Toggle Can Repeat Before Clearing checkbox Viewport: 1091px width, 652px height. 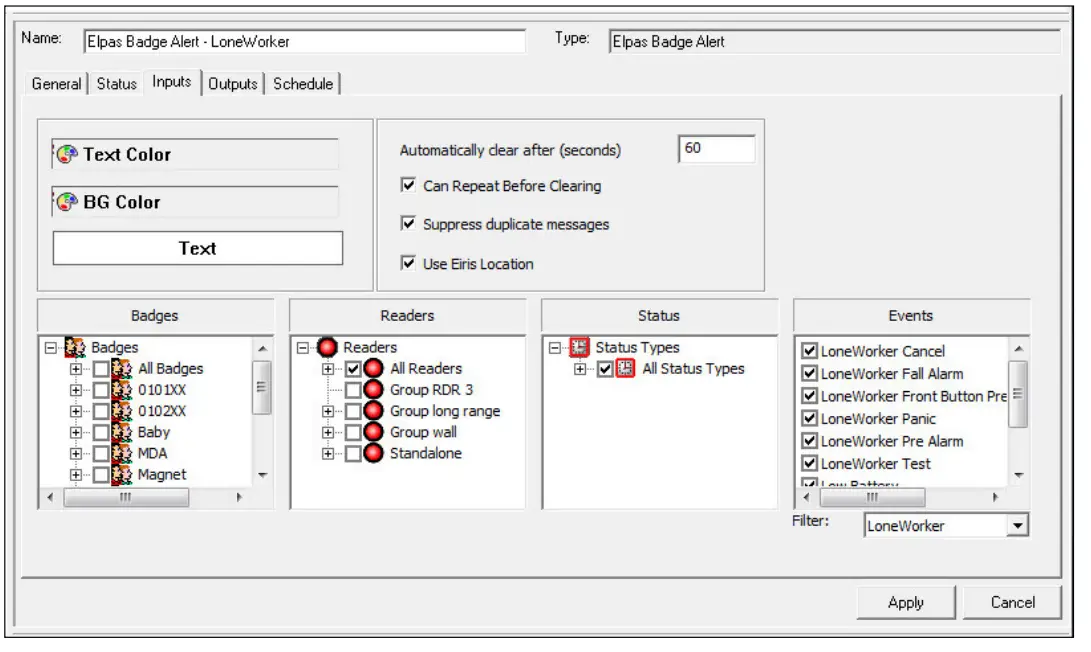click(408, 185)
